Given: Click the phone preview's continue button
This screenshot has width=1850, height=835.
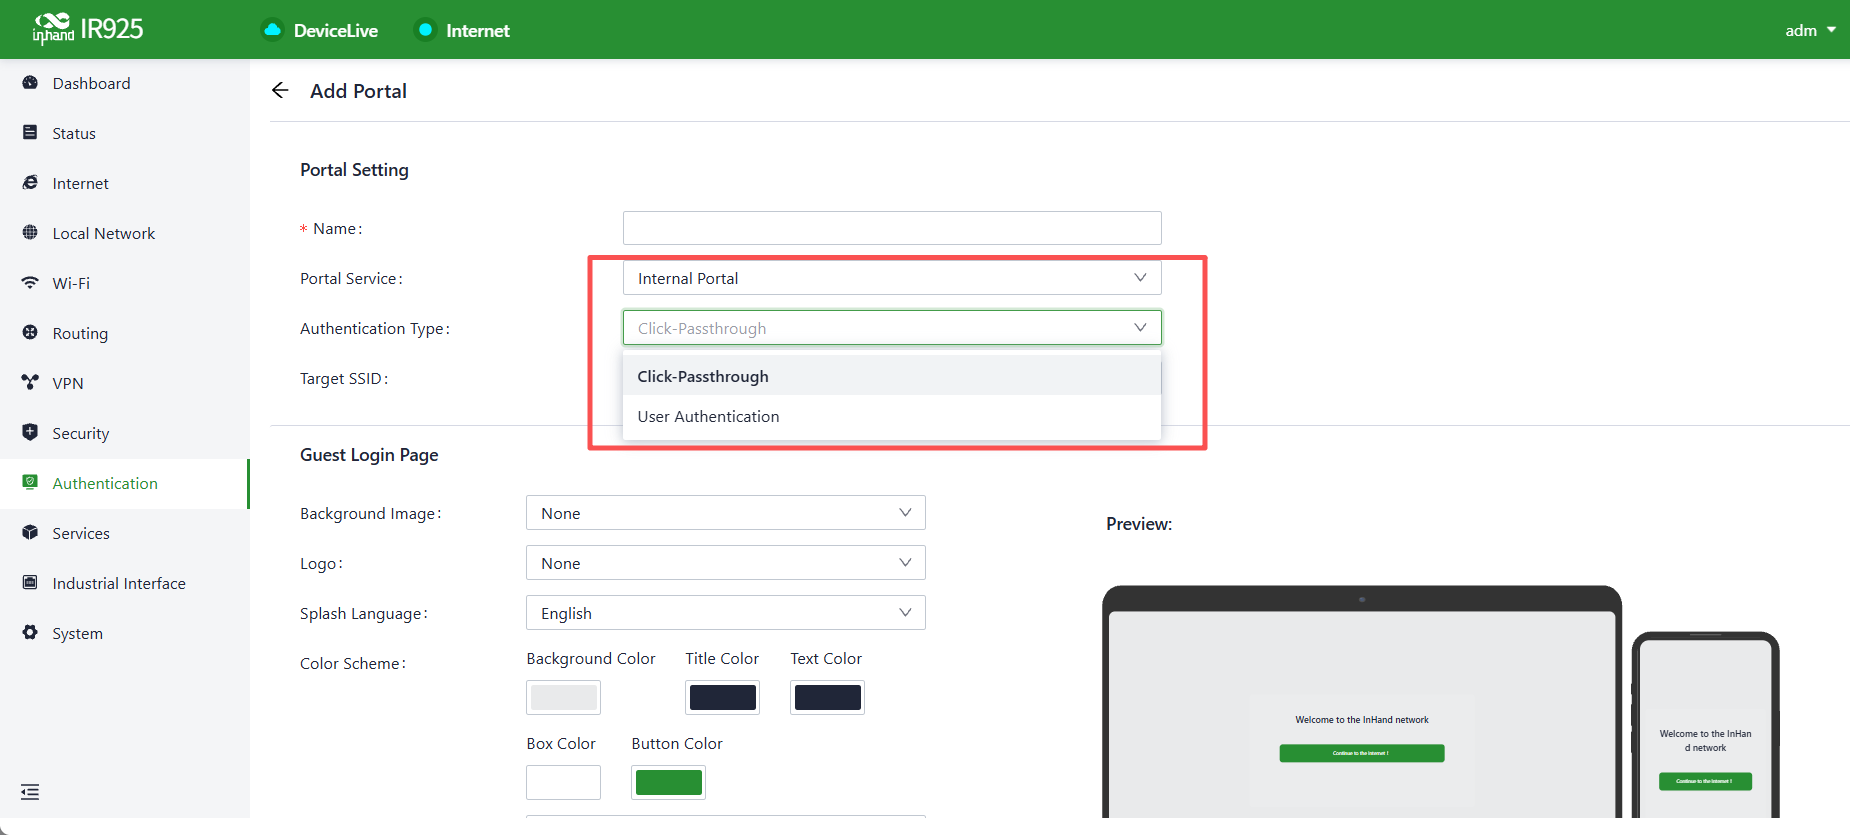Looking at the screenshot, I should pyautogui.click(x=1705, y=781).
